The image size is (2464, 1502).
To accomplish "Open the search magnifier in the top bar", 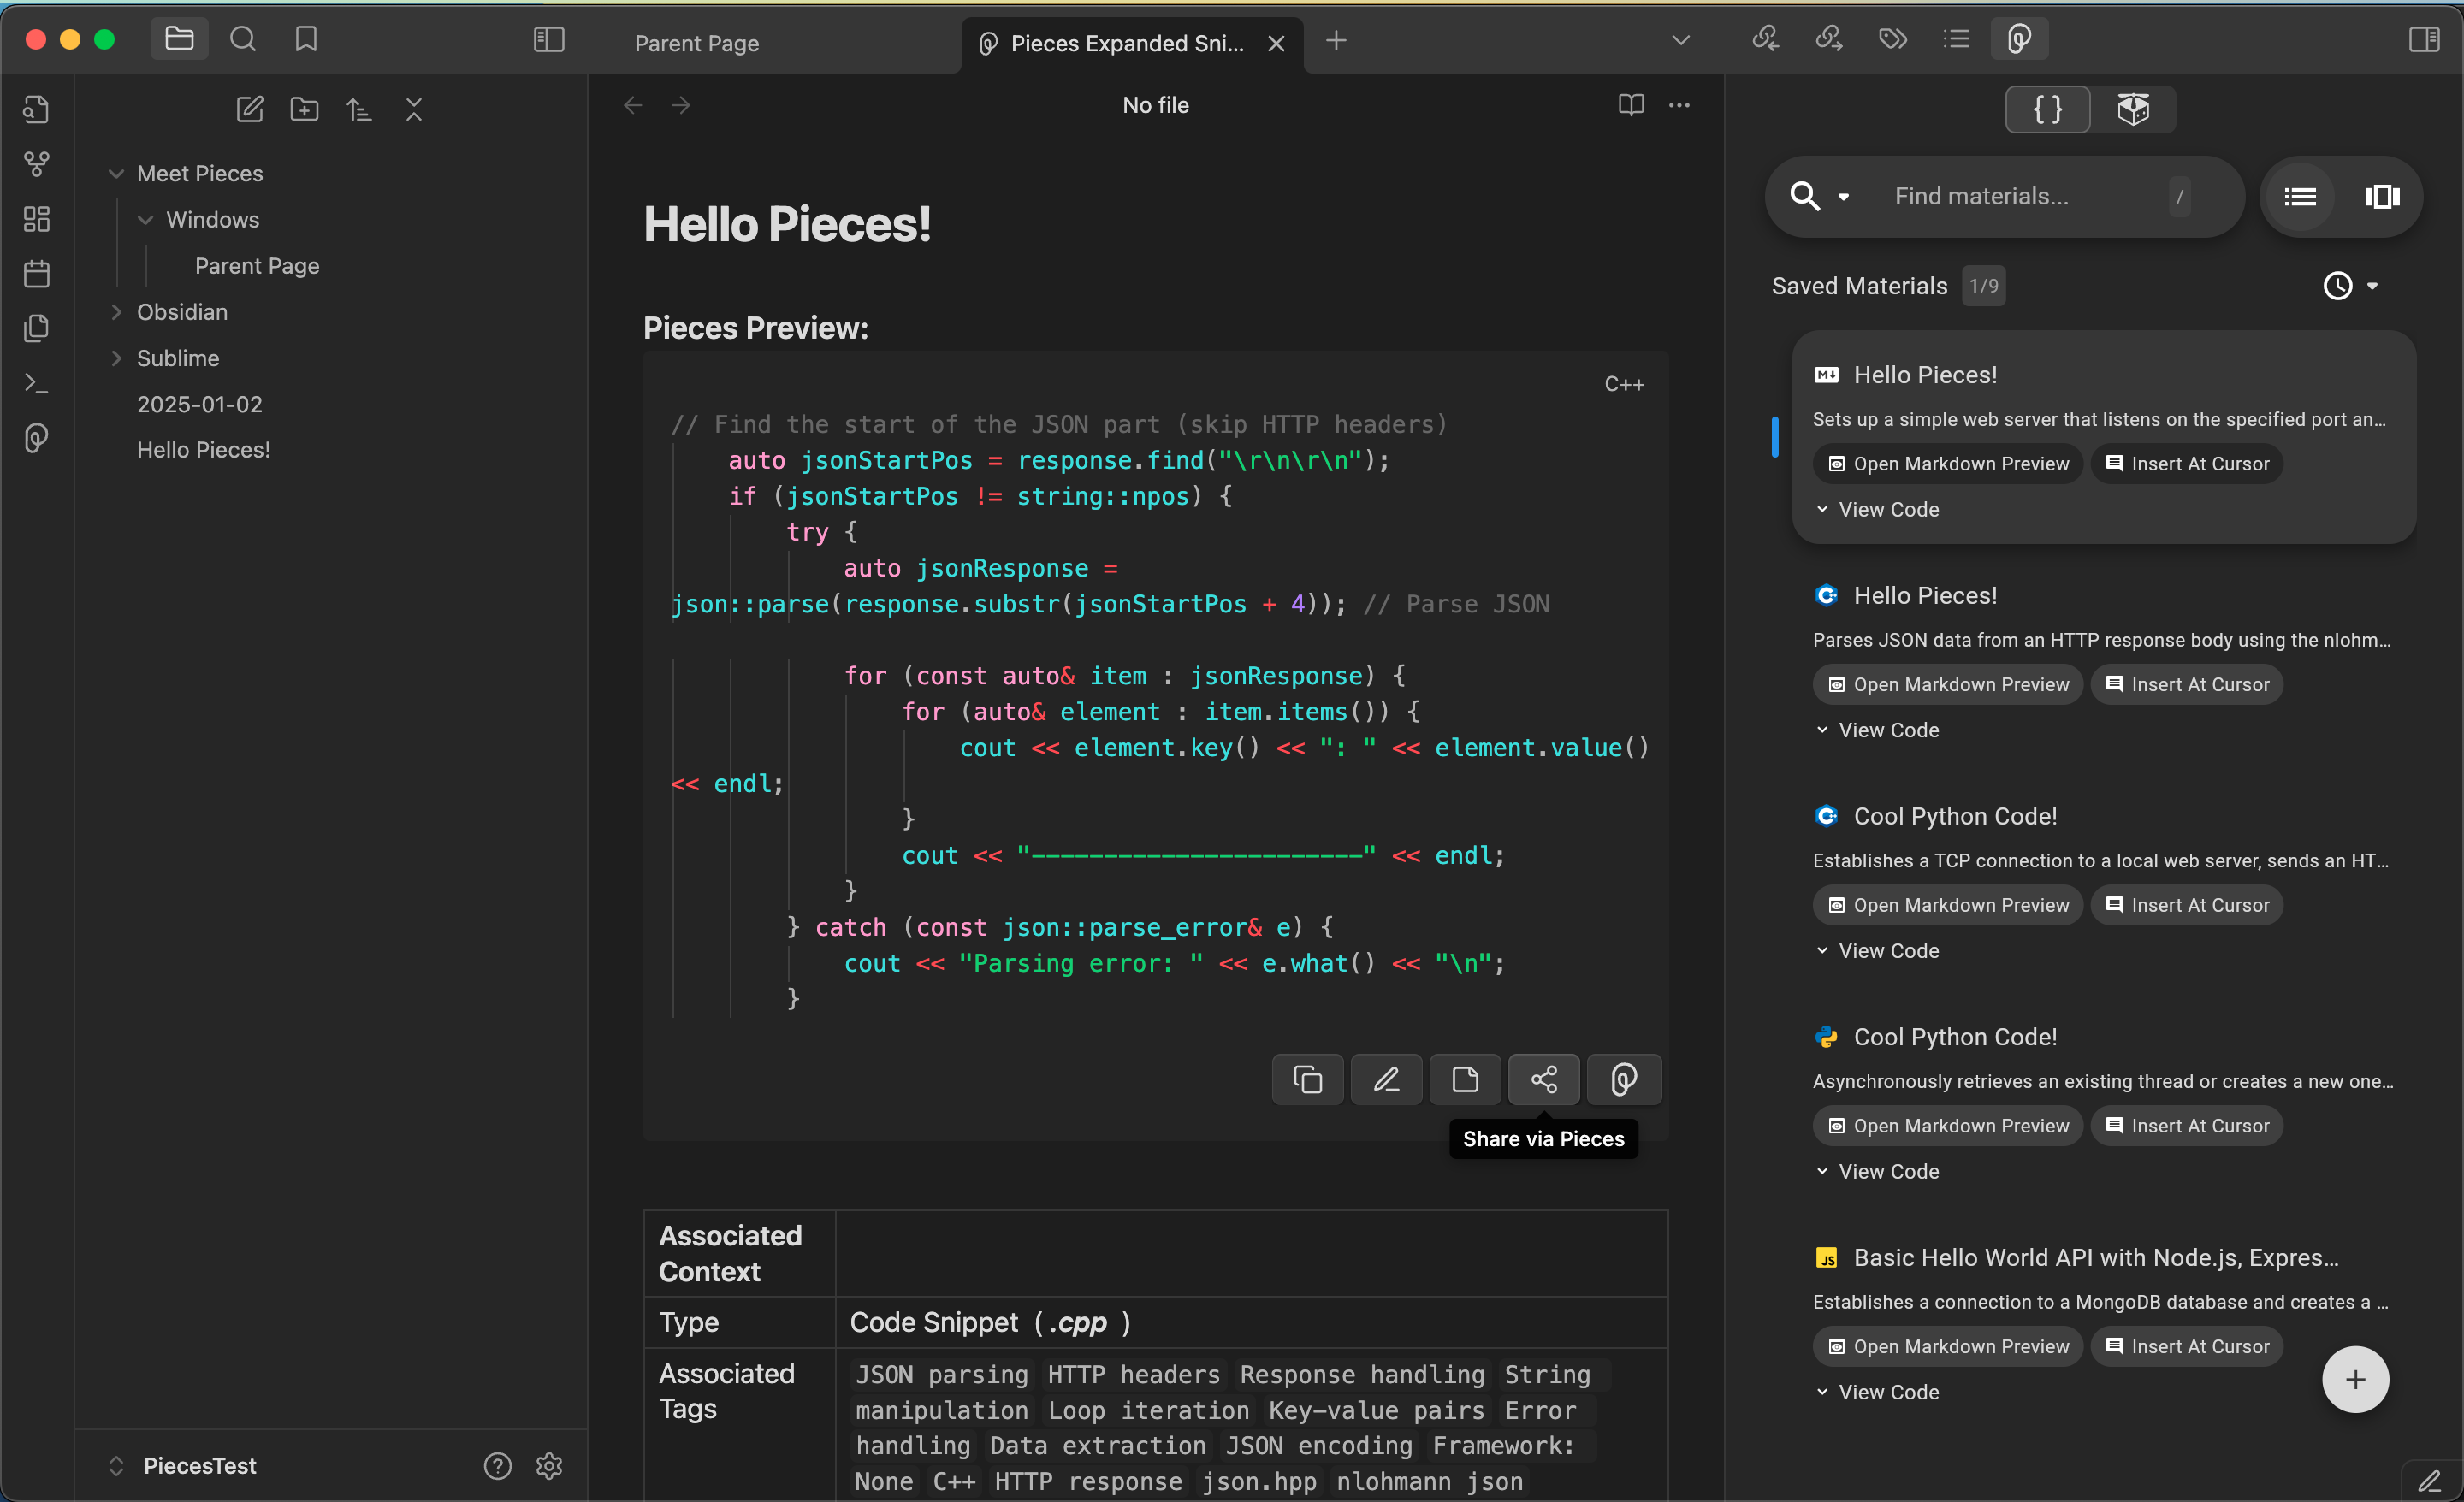I will click(243, 39).
